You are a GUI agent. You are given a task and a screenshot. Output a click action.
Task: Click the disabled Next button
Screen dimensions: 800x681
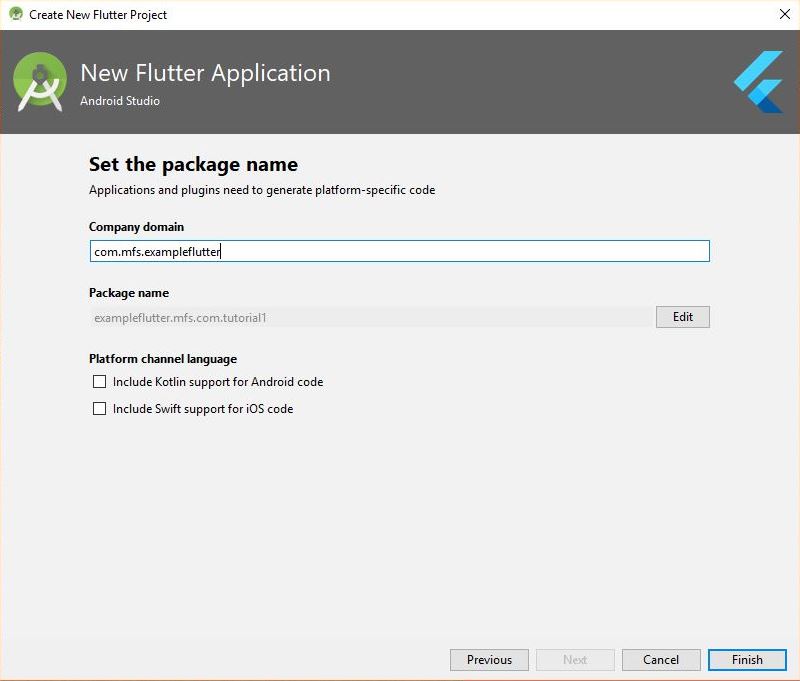575,660
